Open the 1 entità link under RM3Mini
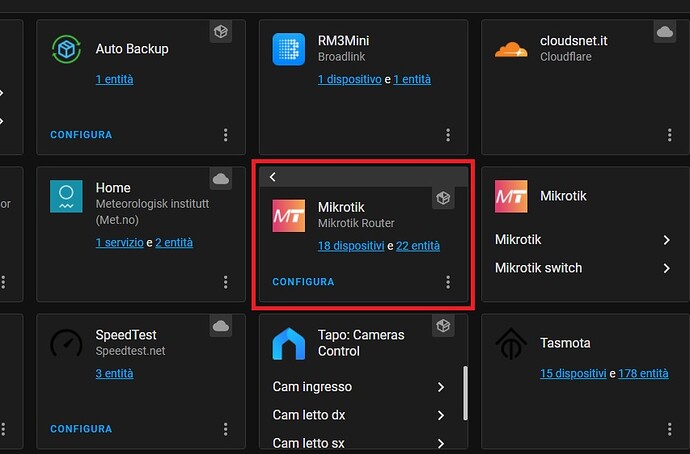690x454 pixels. [x=412, y=79]
